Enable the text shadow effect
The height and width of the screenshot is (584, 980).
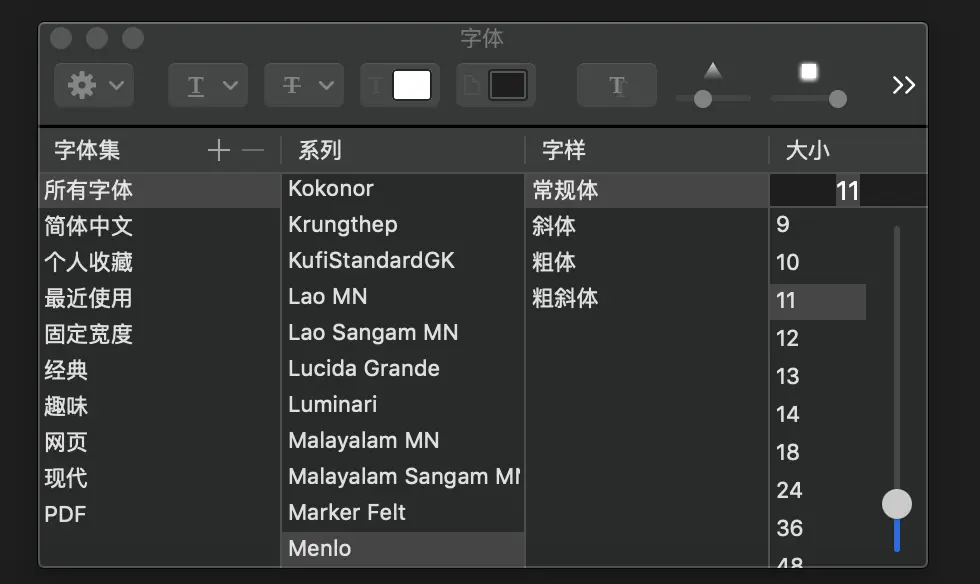pyautogui.click(x=616, y=85)
